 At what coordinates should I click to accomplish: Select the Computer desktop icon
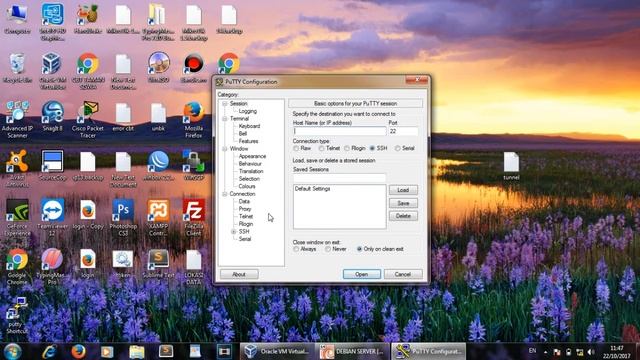(17, 18)
